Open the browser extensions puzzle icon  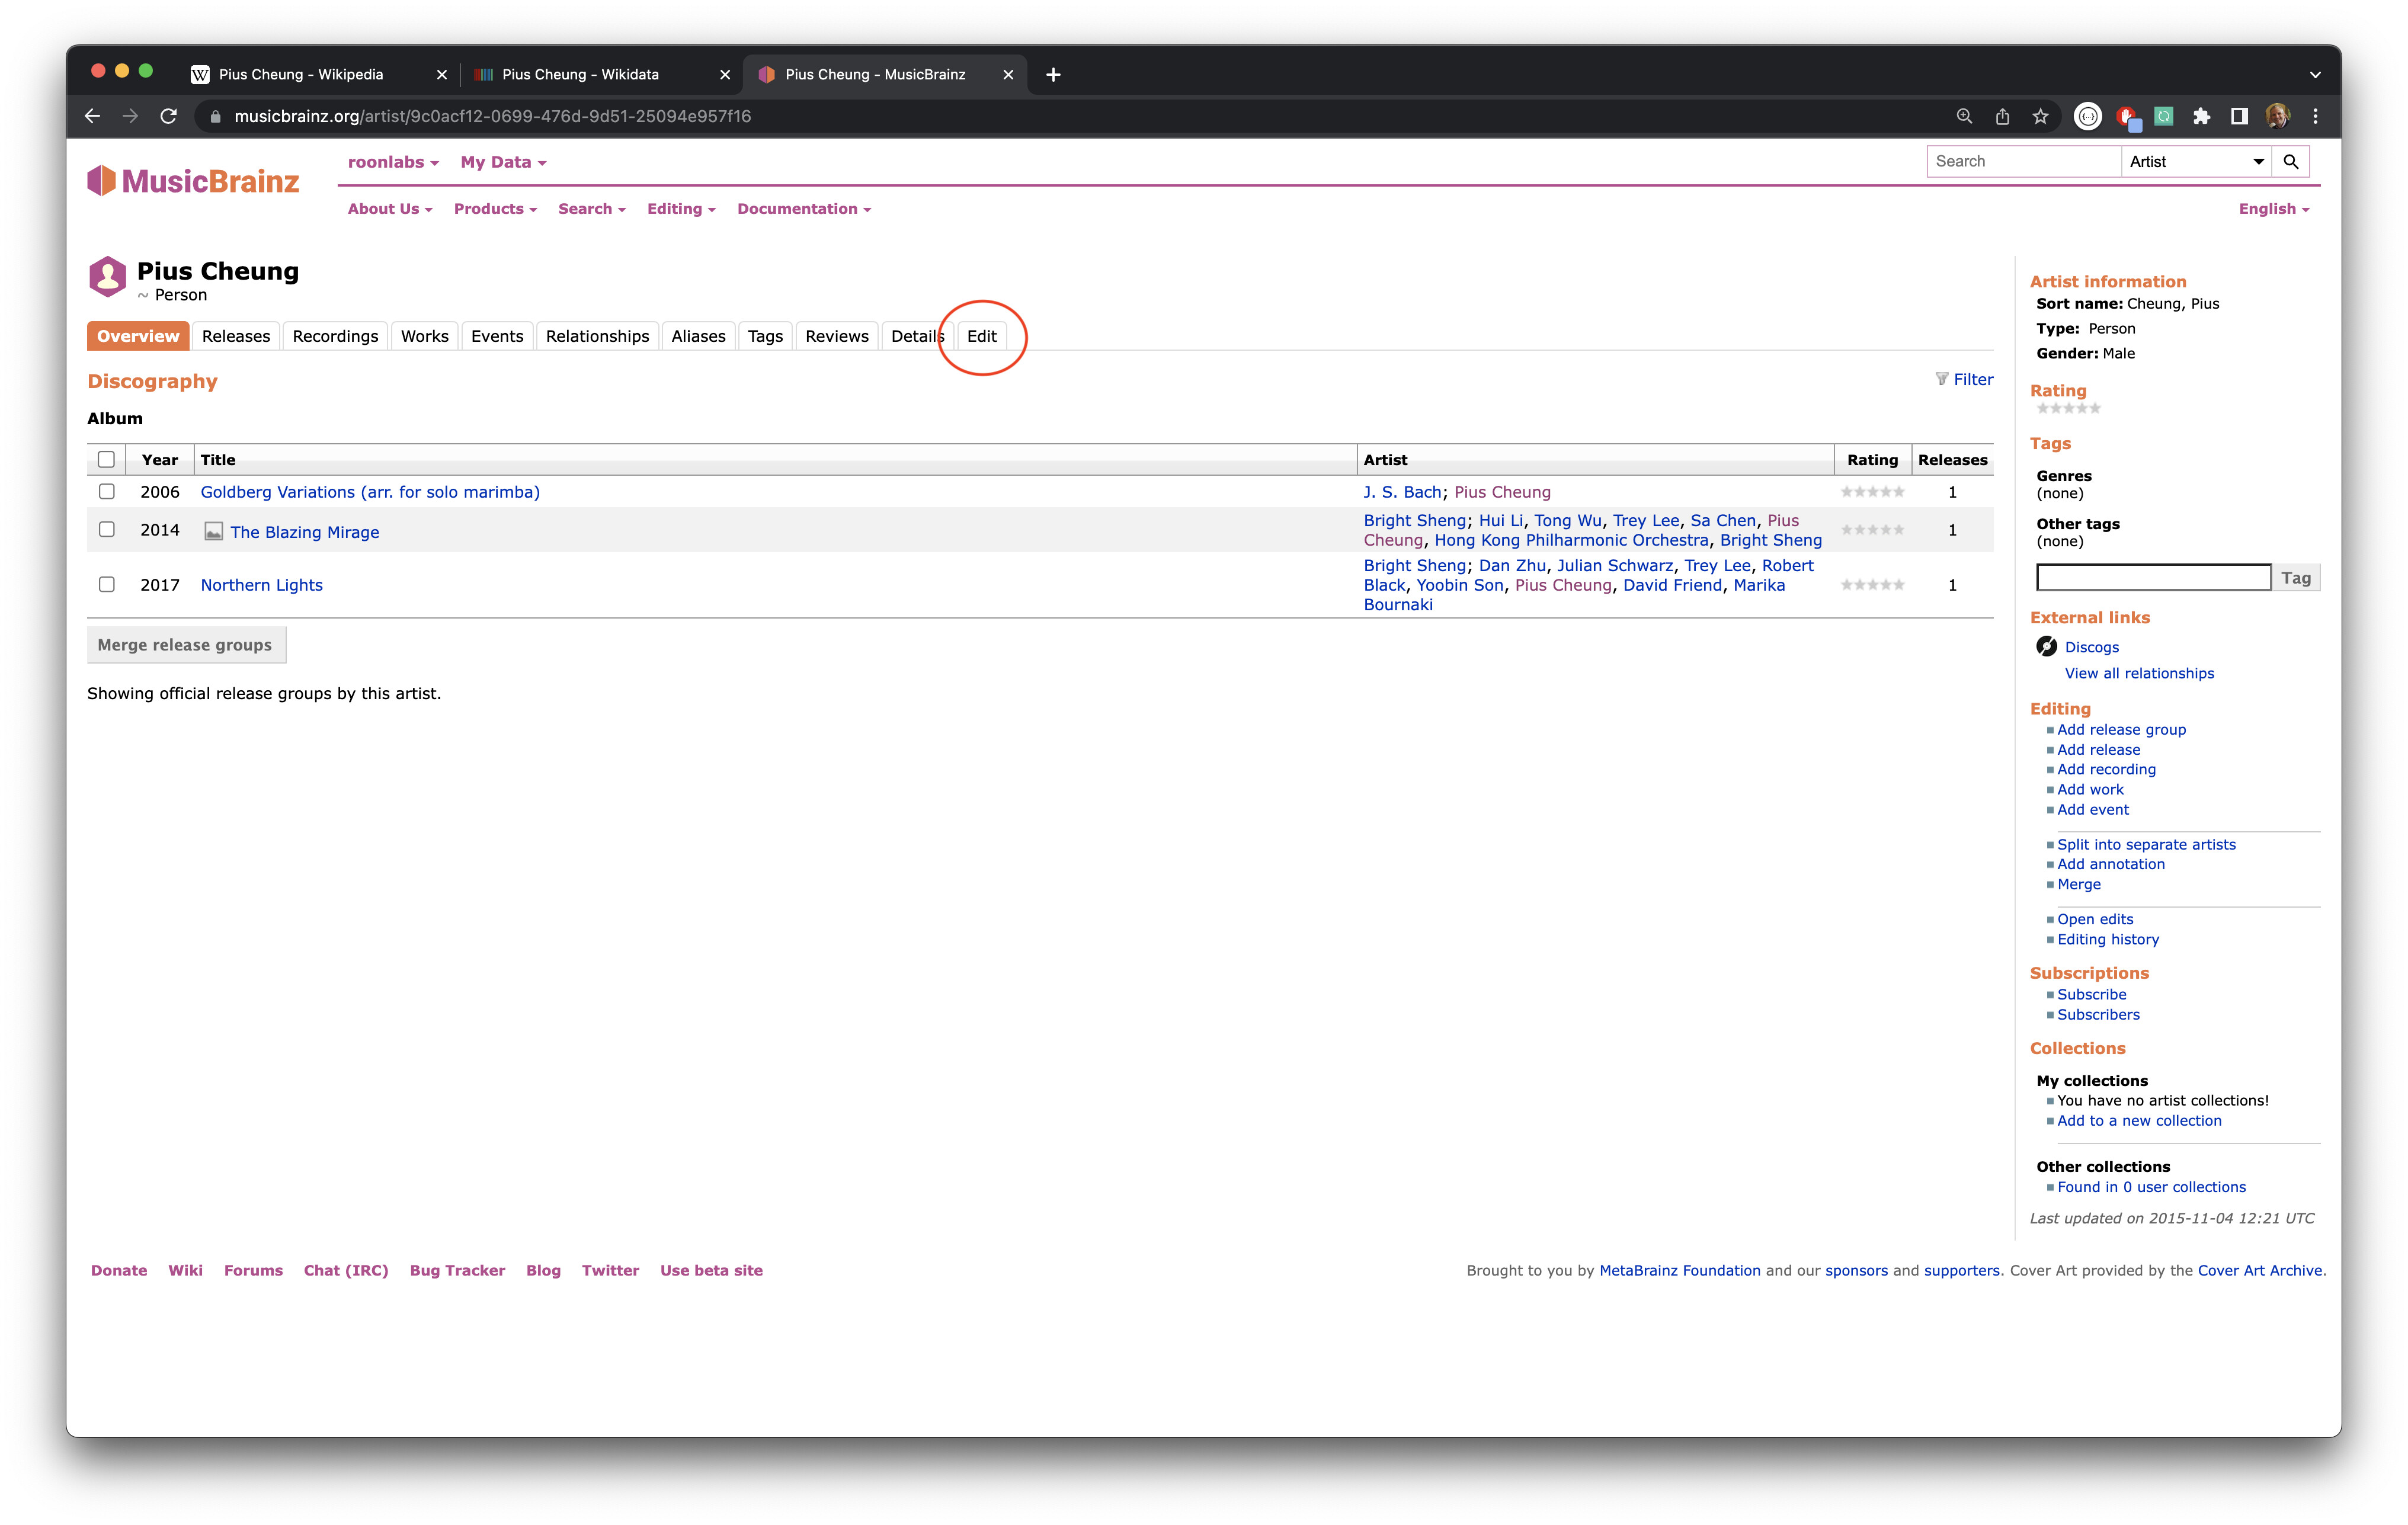coord(2201,117)
